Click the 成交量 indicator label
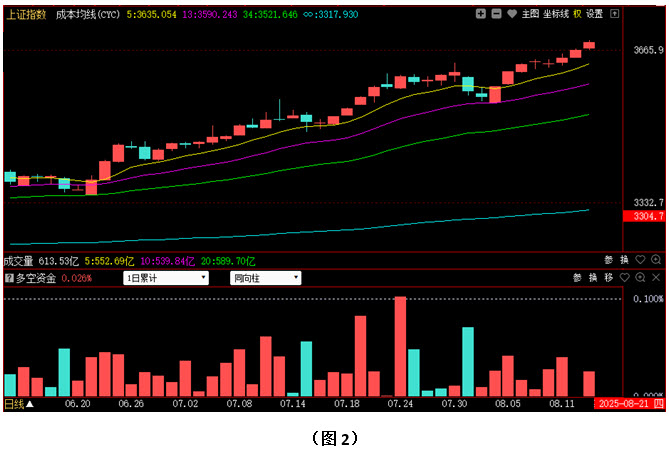This screenshot has width=669, height=458. pyautogui.click(x=18, y=261)
